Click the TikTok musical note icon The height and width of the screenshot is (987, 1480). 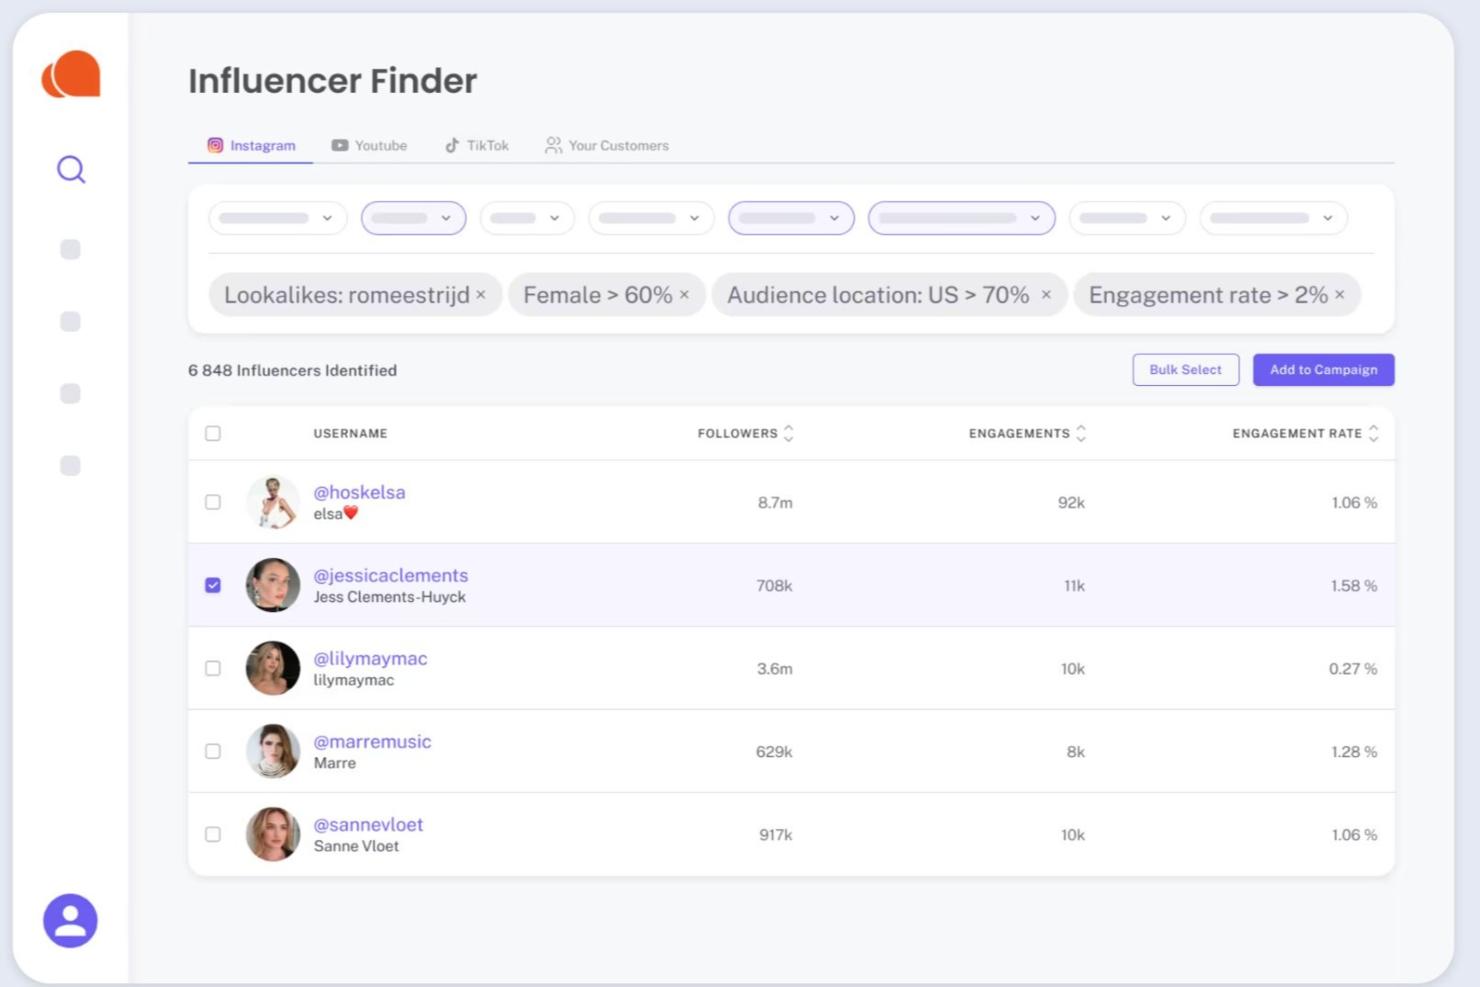[452, 145]
